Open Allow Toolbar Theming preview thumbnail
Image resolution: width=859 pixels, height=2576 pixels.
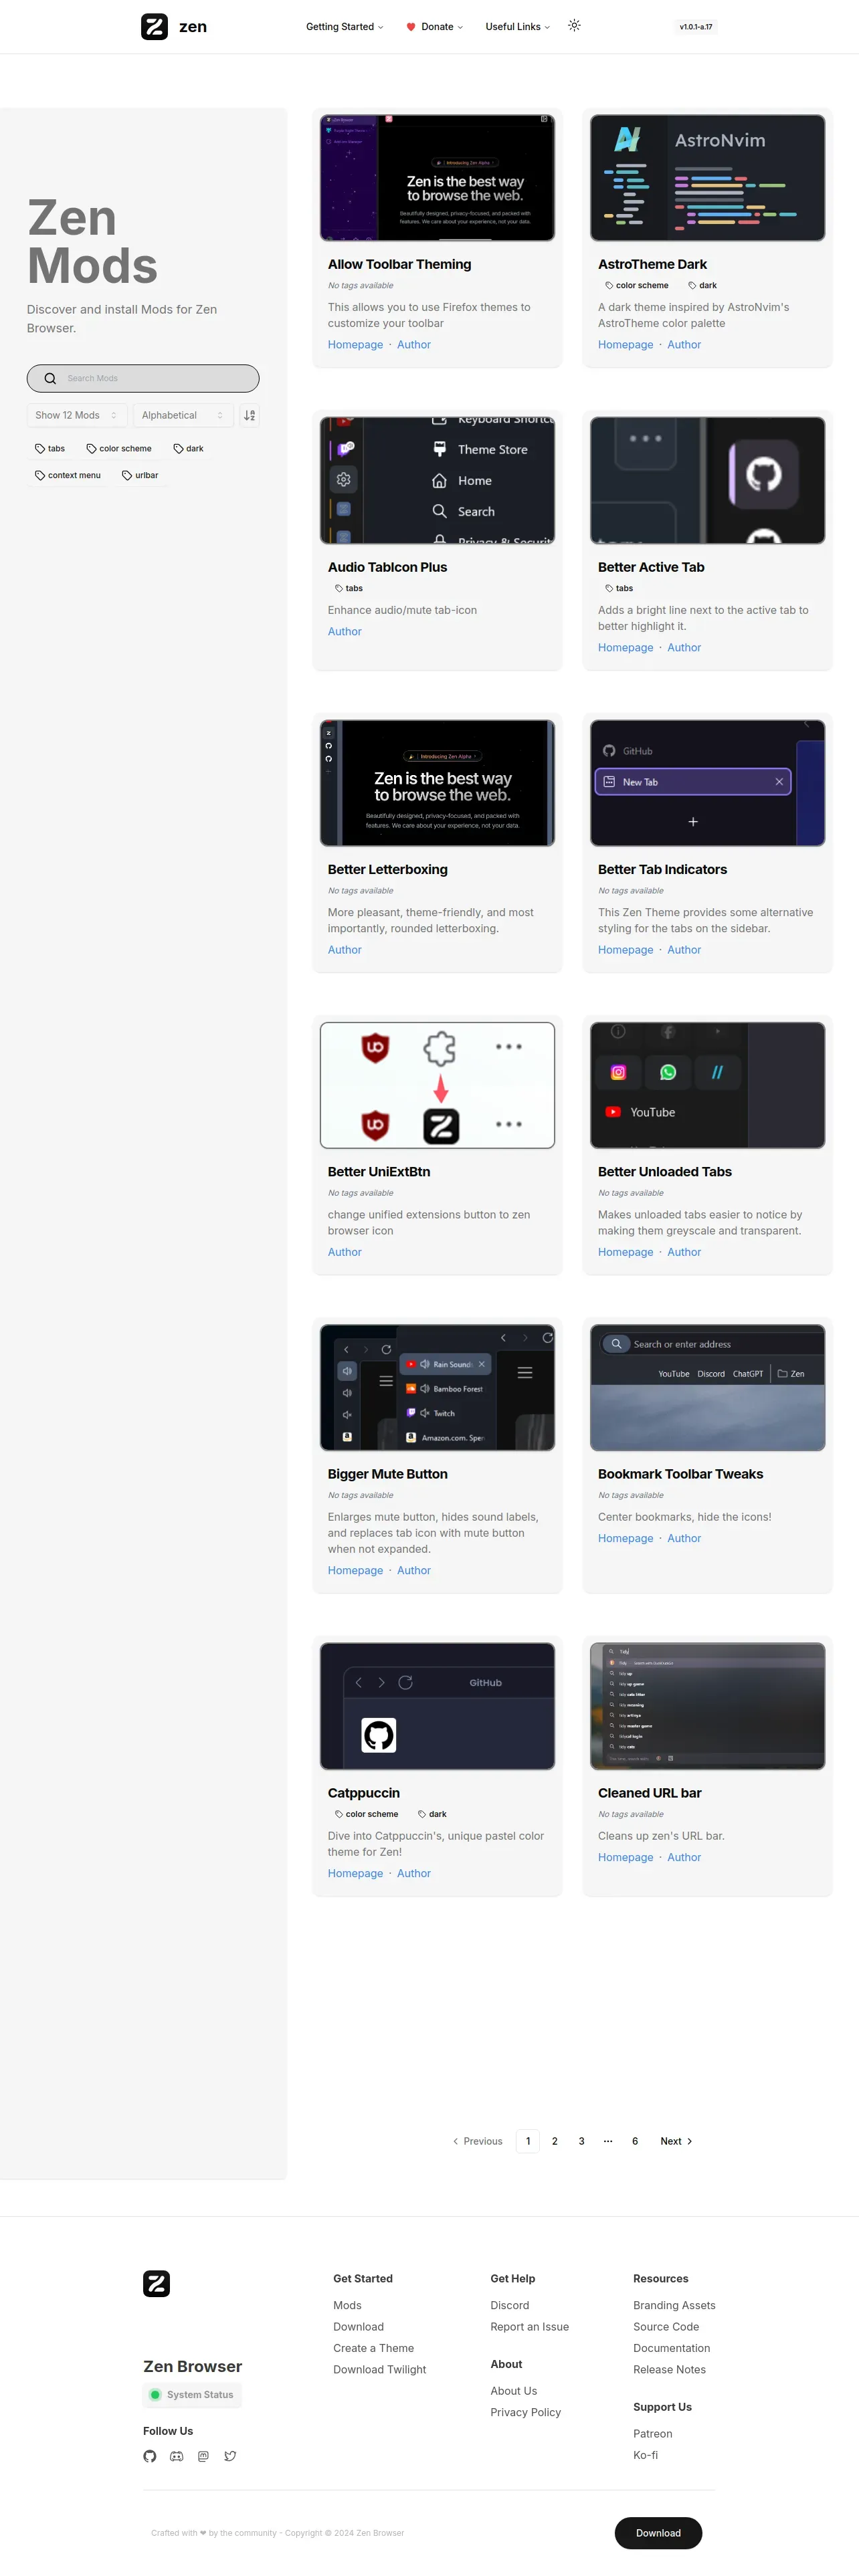coord(437,178)
